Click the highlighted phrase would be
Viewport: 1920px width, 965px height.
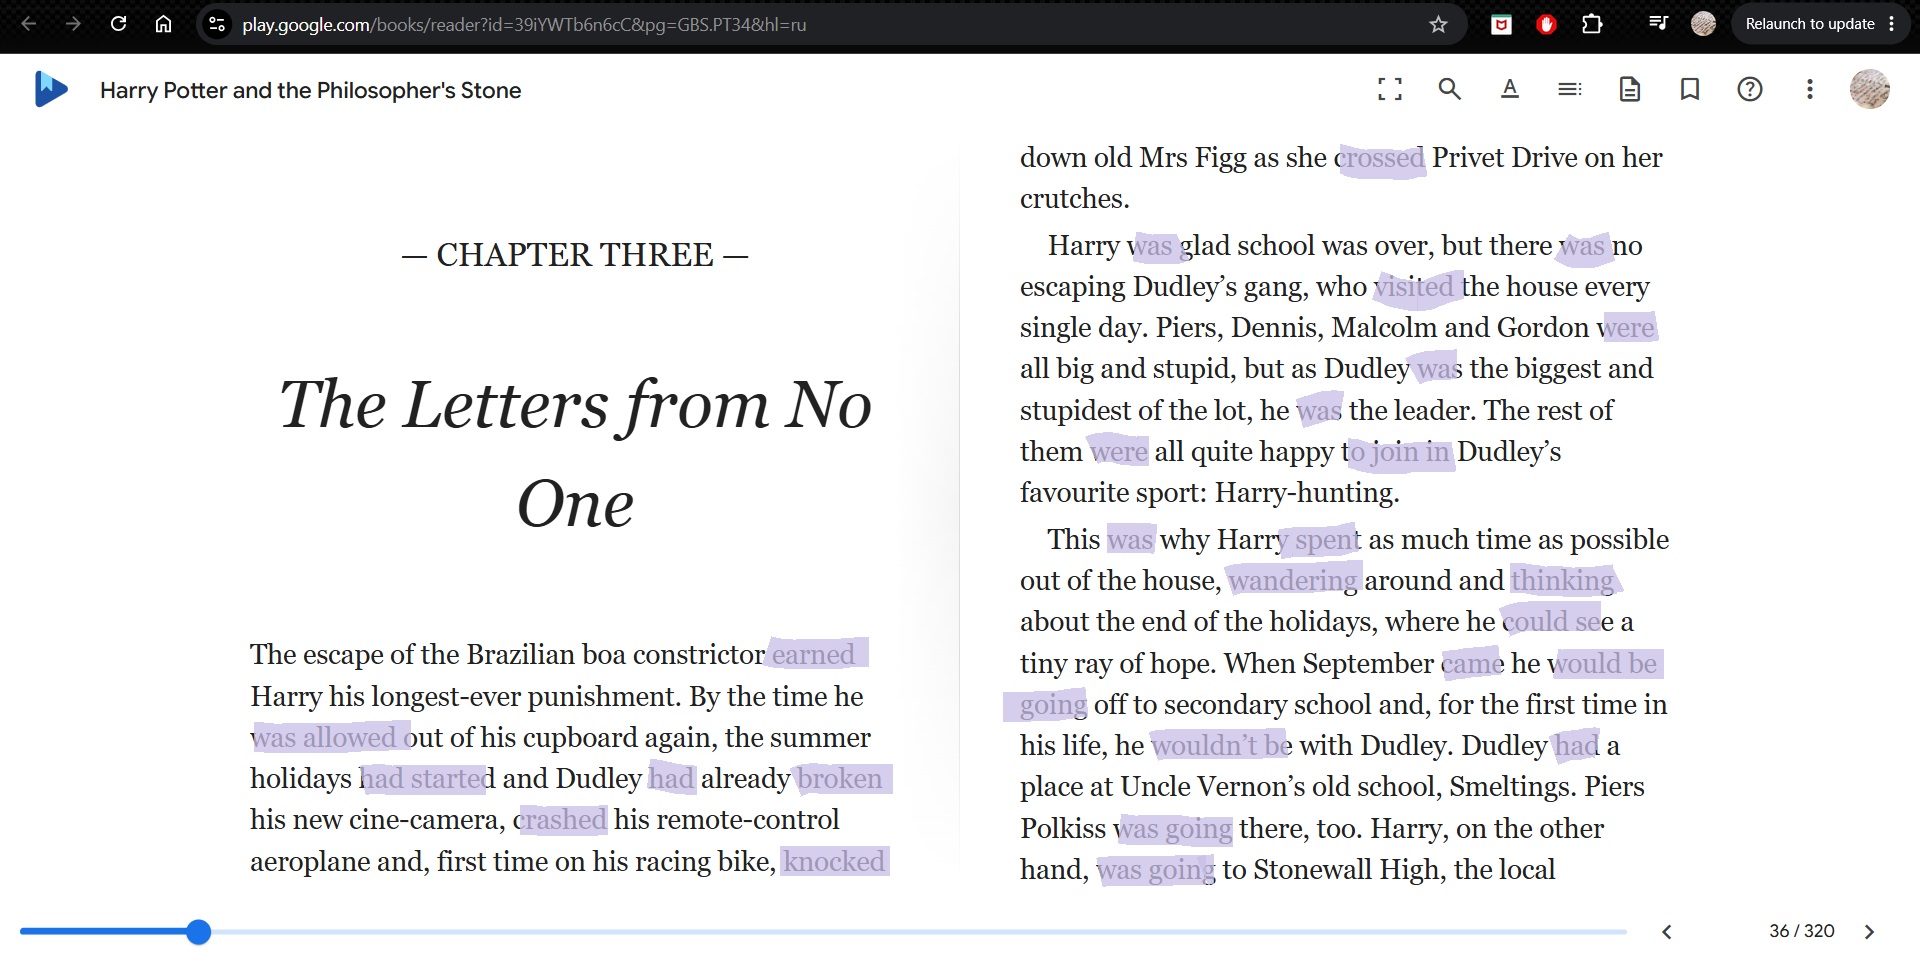pyautogui.click(x=1602, y=663)
